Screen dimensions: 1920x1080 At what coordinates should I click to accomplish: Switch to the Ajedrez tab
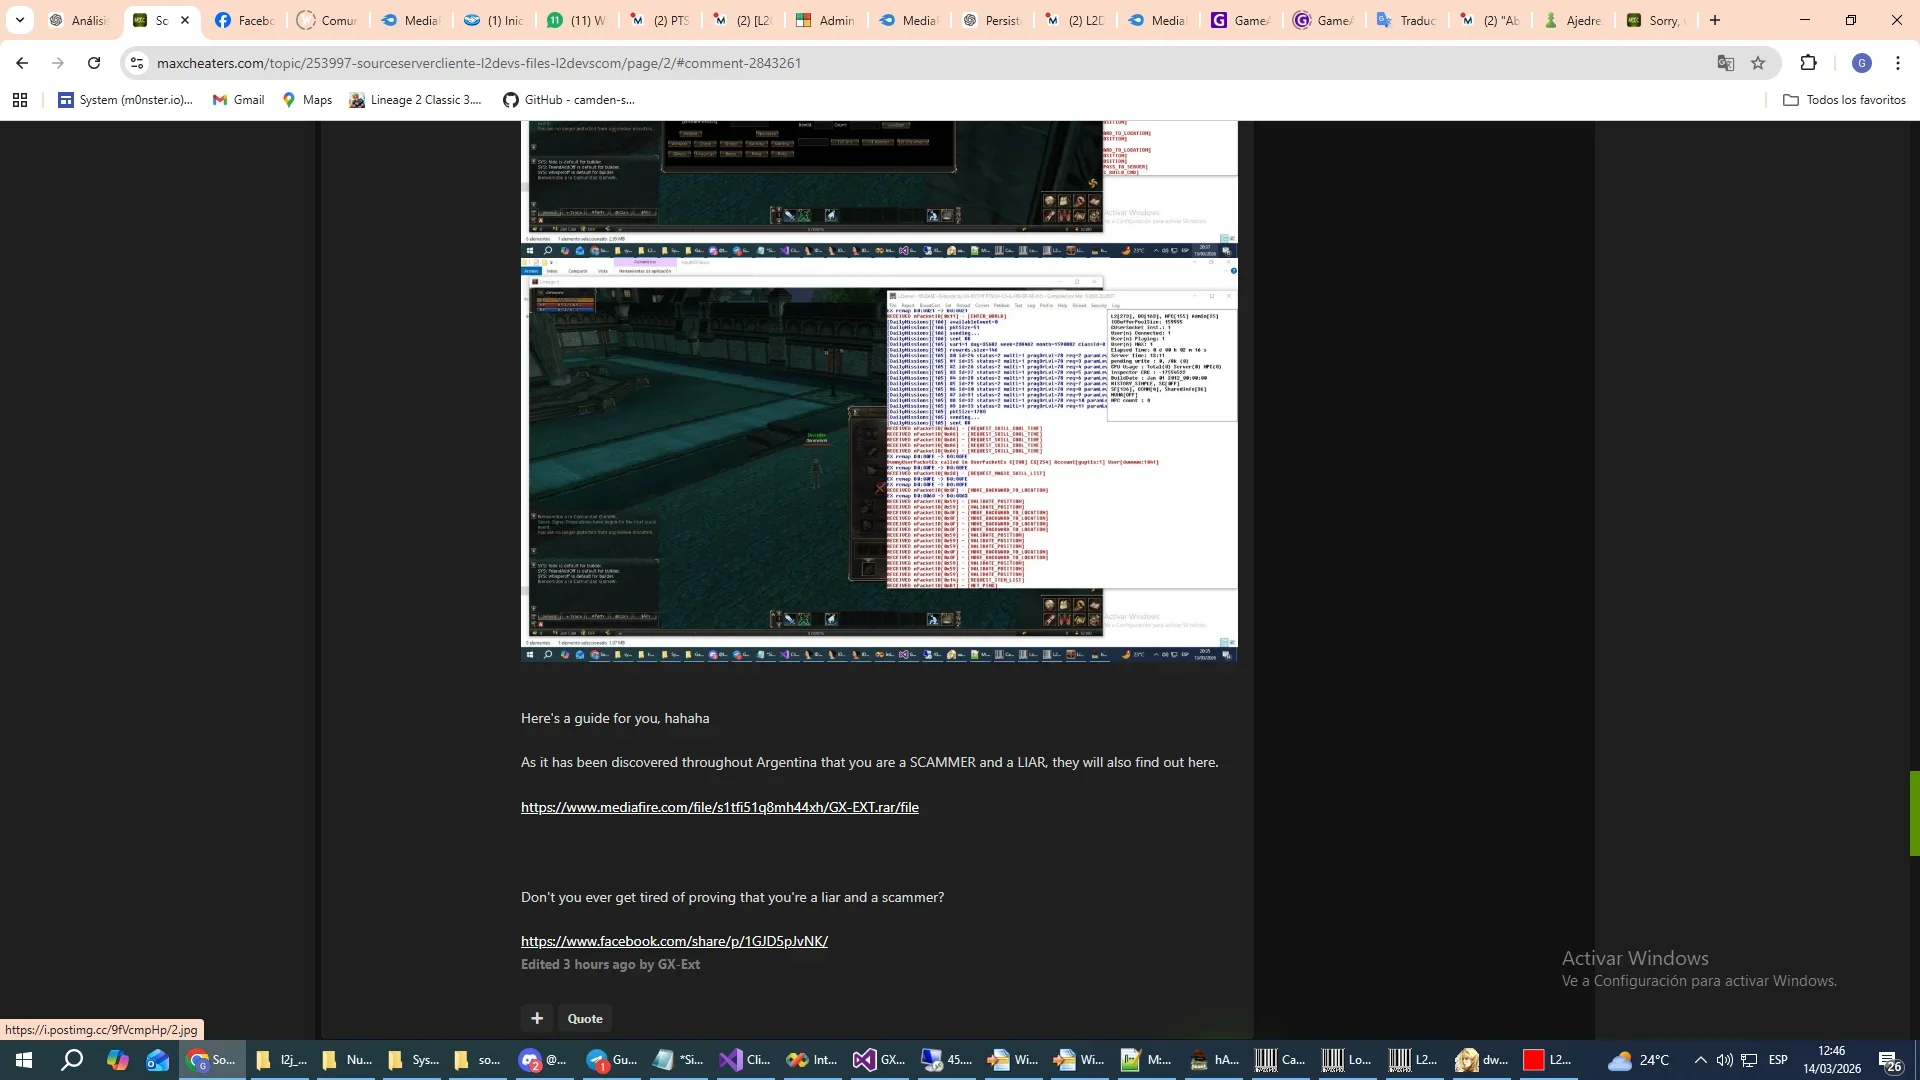(1573, 20)
